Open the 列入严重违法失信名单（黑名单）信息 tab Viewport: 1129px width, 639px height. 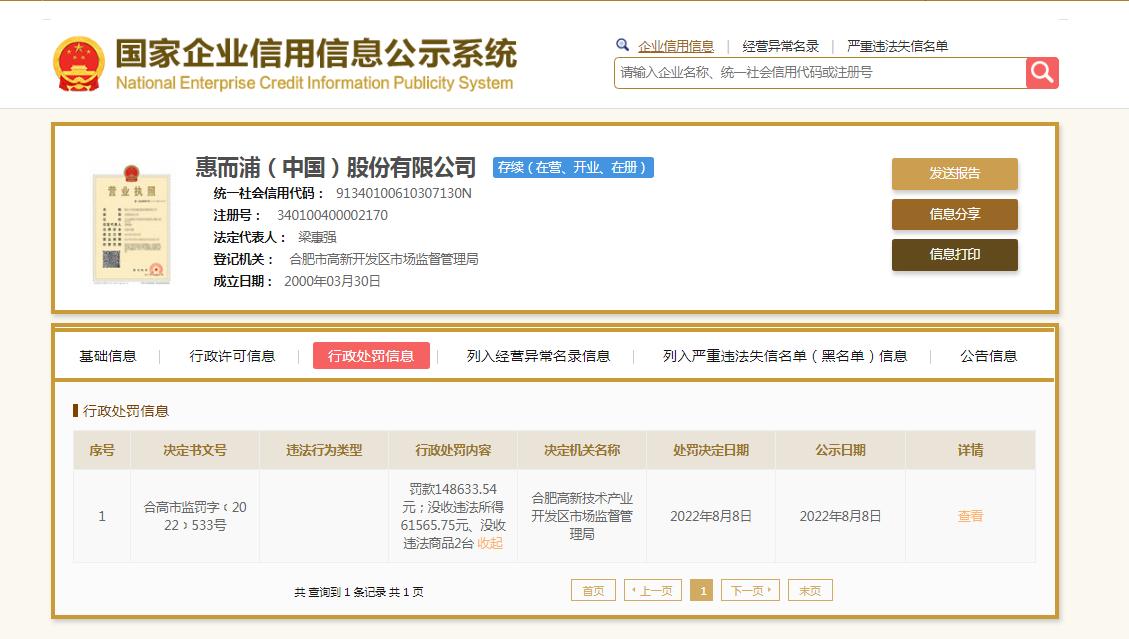(x=784, y=356)
